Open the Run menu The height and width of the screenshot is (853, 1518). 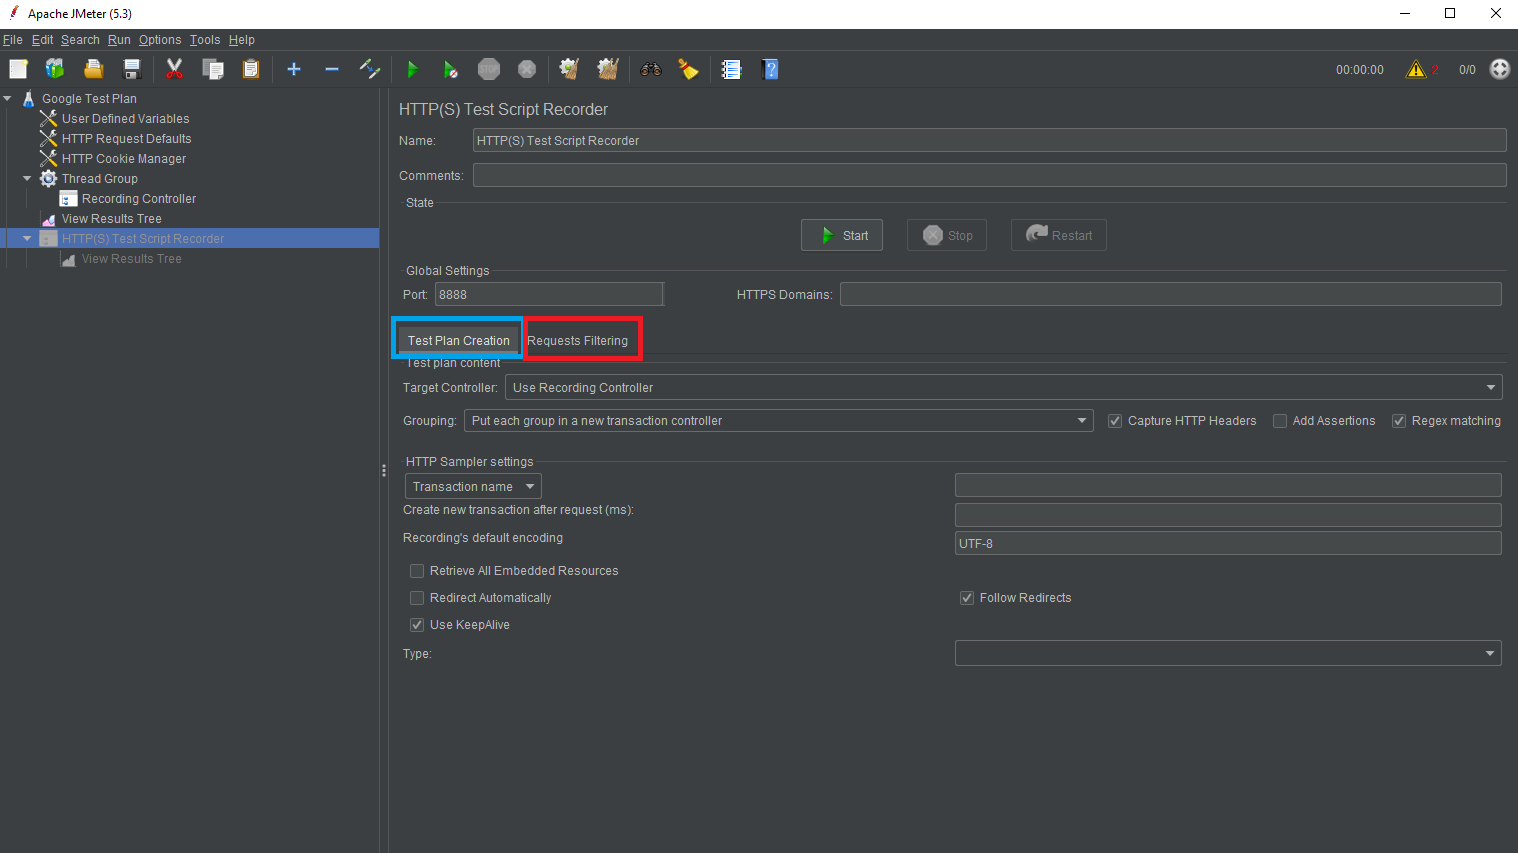(x=119, y=40)
